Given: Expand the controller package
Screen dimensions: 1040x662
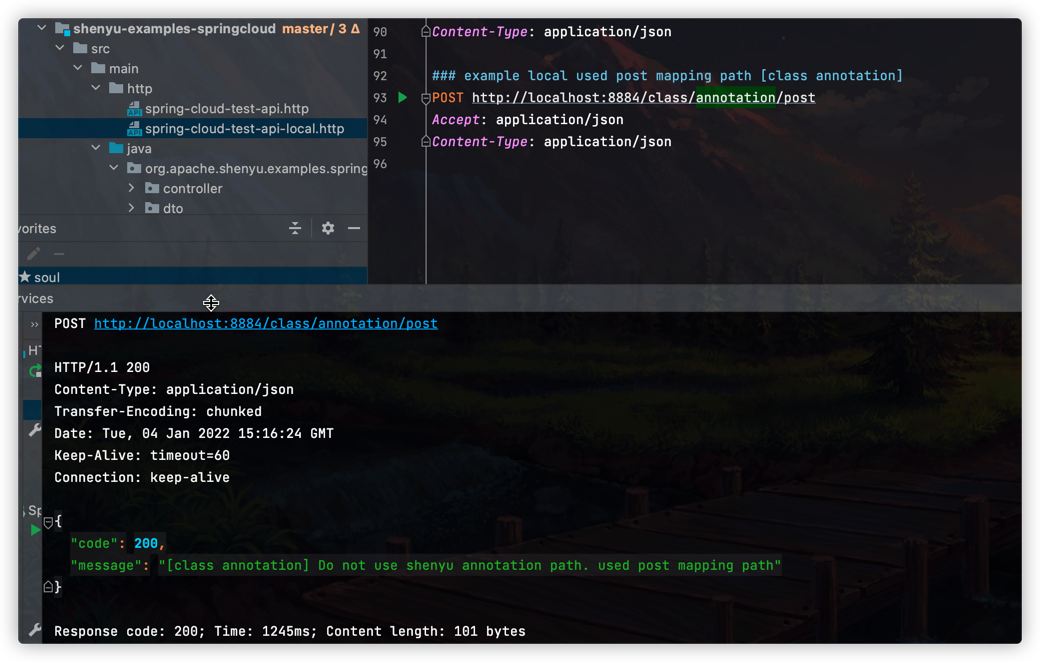Looking at the screenshot, I should tap(132, 188).
